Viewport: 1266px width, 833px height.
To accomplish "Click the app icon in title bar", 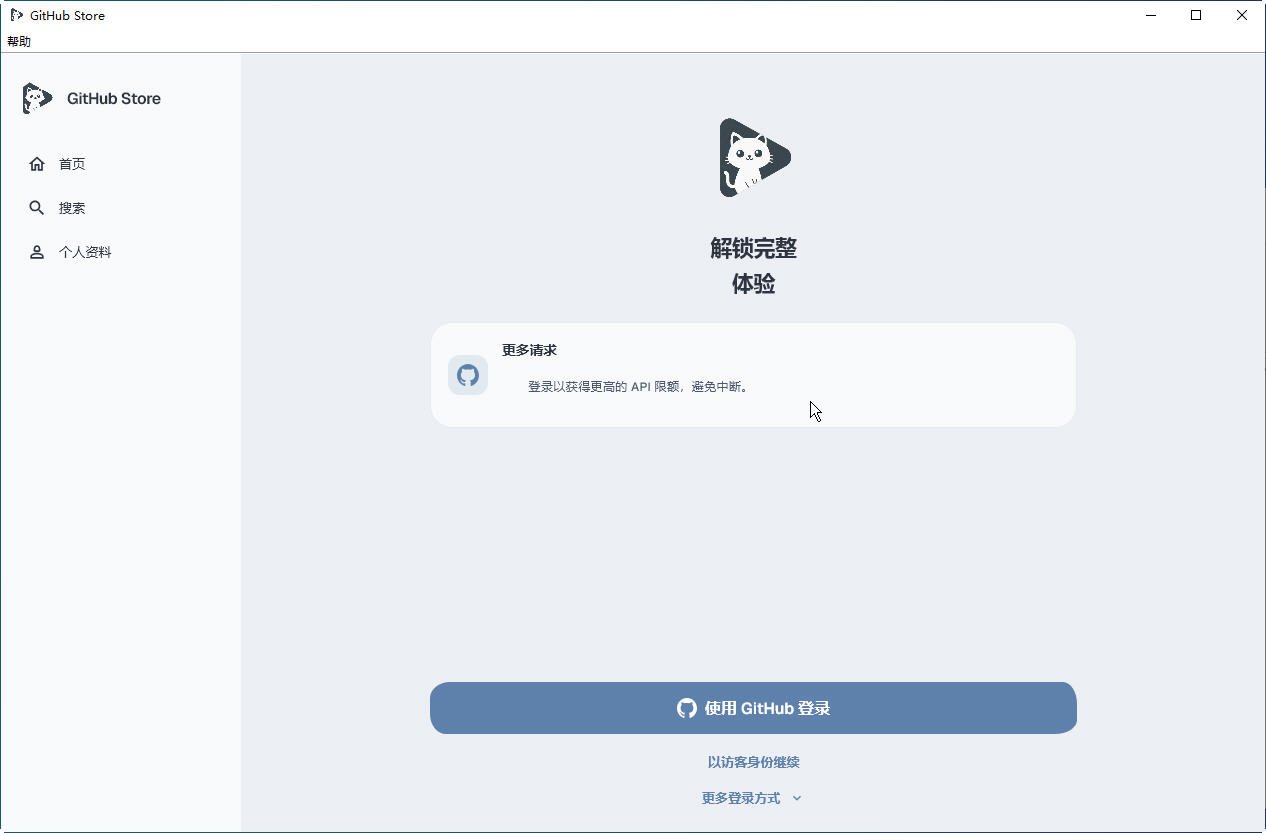I will pos(16,15).
